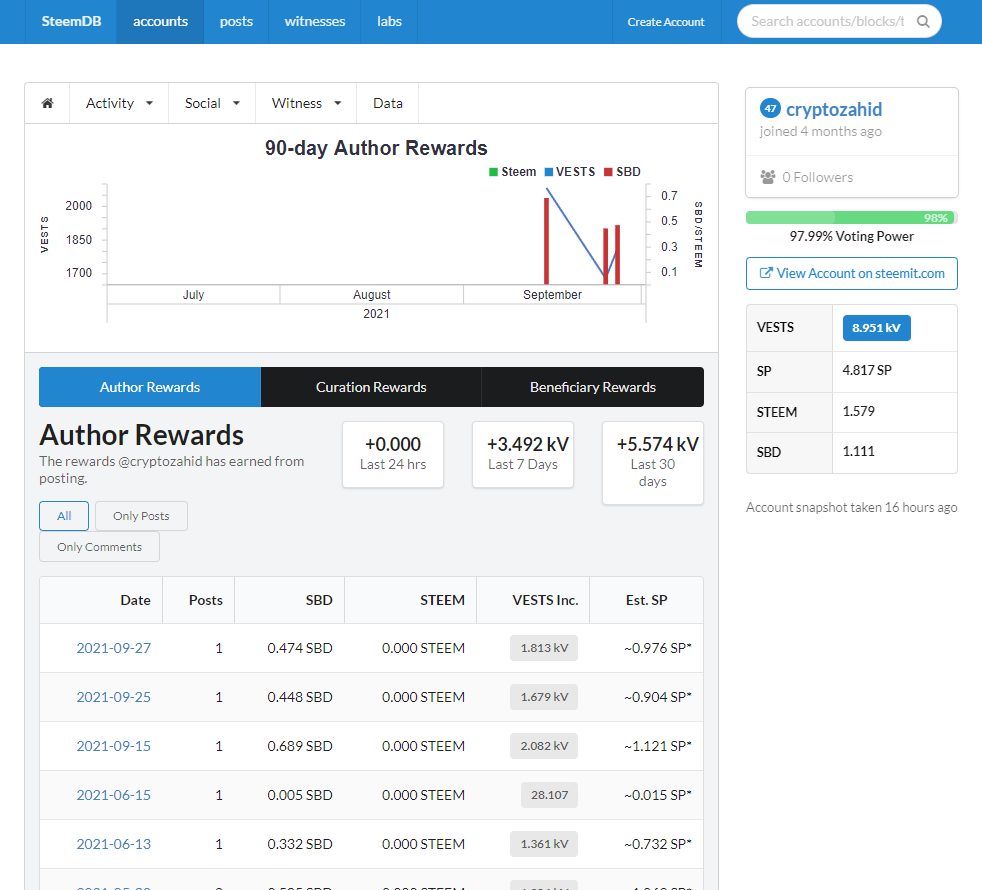Open witnesses in the top navigation
The width and height of the screenshot is (982, 890).
click(314, 21)
